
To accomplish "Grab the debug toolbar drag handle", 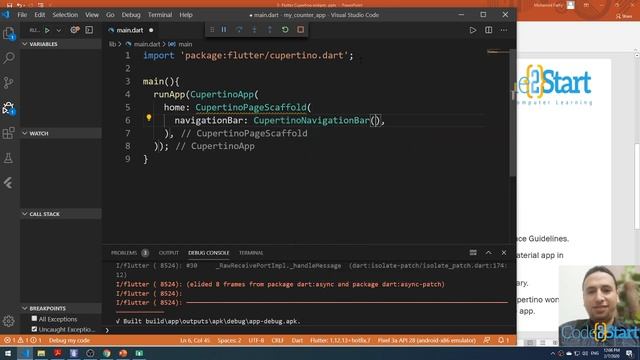I will point(212,30).
